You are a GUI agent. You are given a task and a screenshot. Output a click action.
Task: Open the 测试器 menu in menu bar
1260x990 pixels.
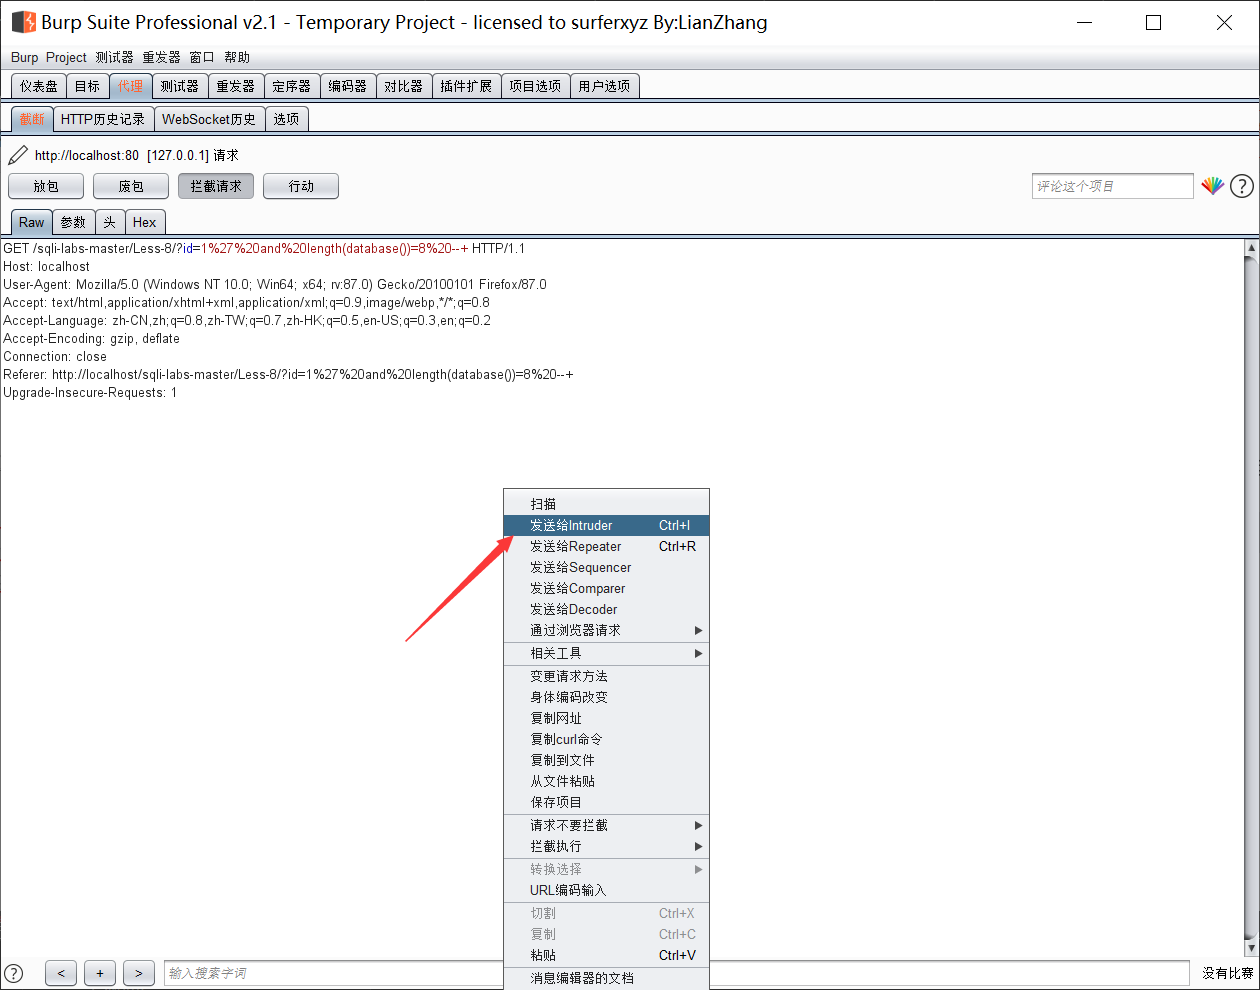[115, 57]
